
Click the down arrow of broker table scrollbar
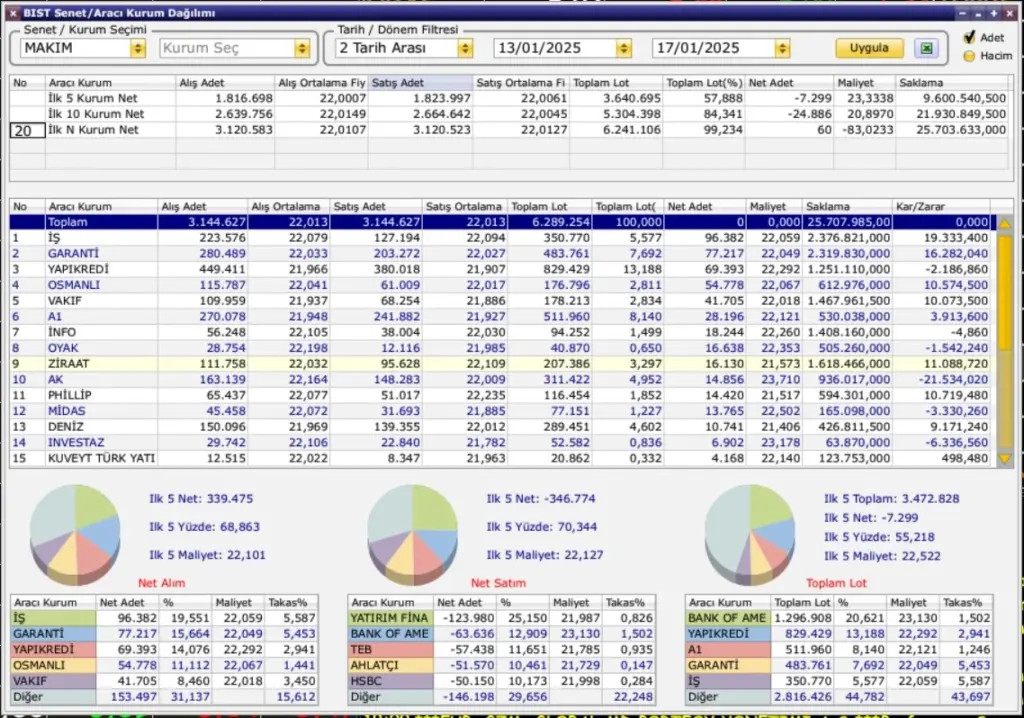(x=1004, y=459)
